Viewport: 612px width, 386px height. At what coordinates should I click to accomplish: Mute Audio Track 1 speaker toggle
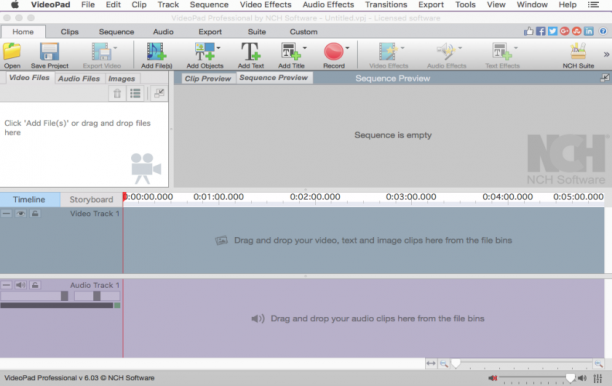click(21, 285)
